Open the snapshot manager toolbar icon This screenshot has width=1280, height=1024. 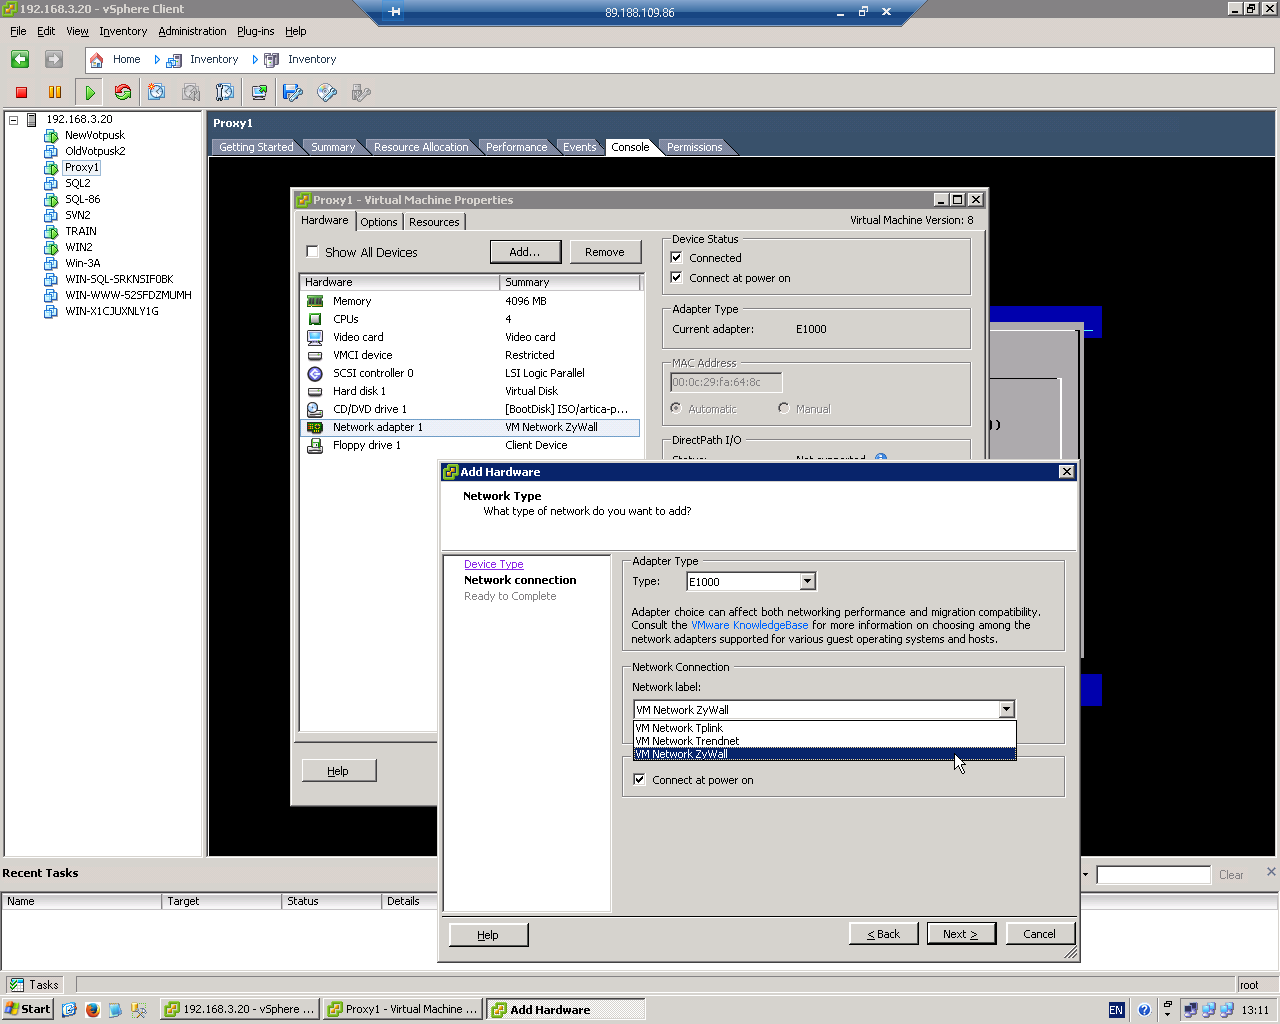click(x=225, y=93)
